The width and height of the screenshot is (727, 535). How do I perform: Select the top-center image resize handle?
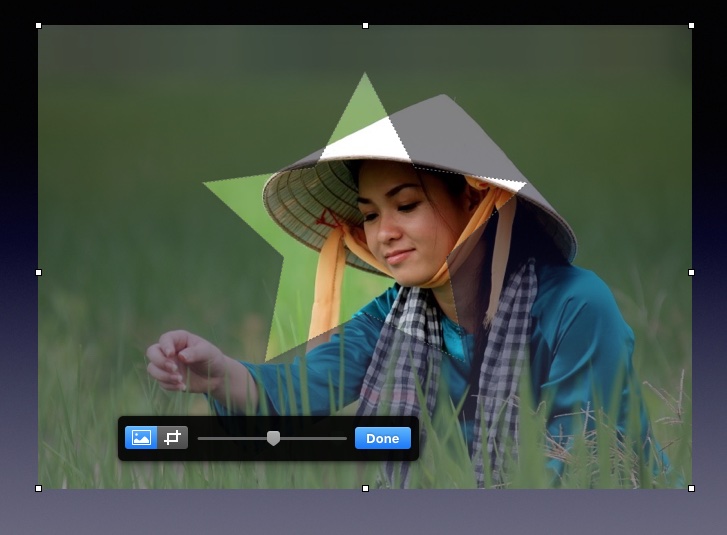[365, 25]
